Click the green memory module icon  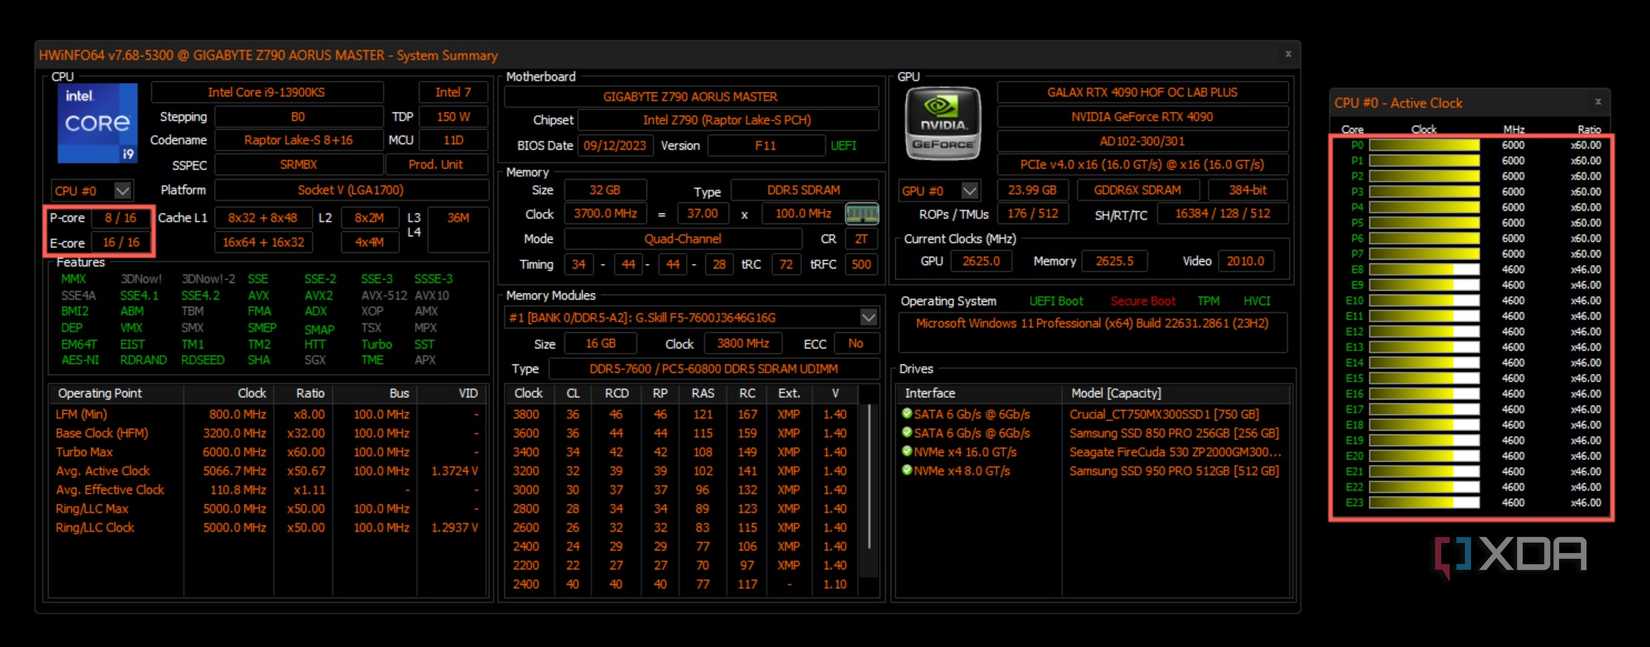[862, 213]
